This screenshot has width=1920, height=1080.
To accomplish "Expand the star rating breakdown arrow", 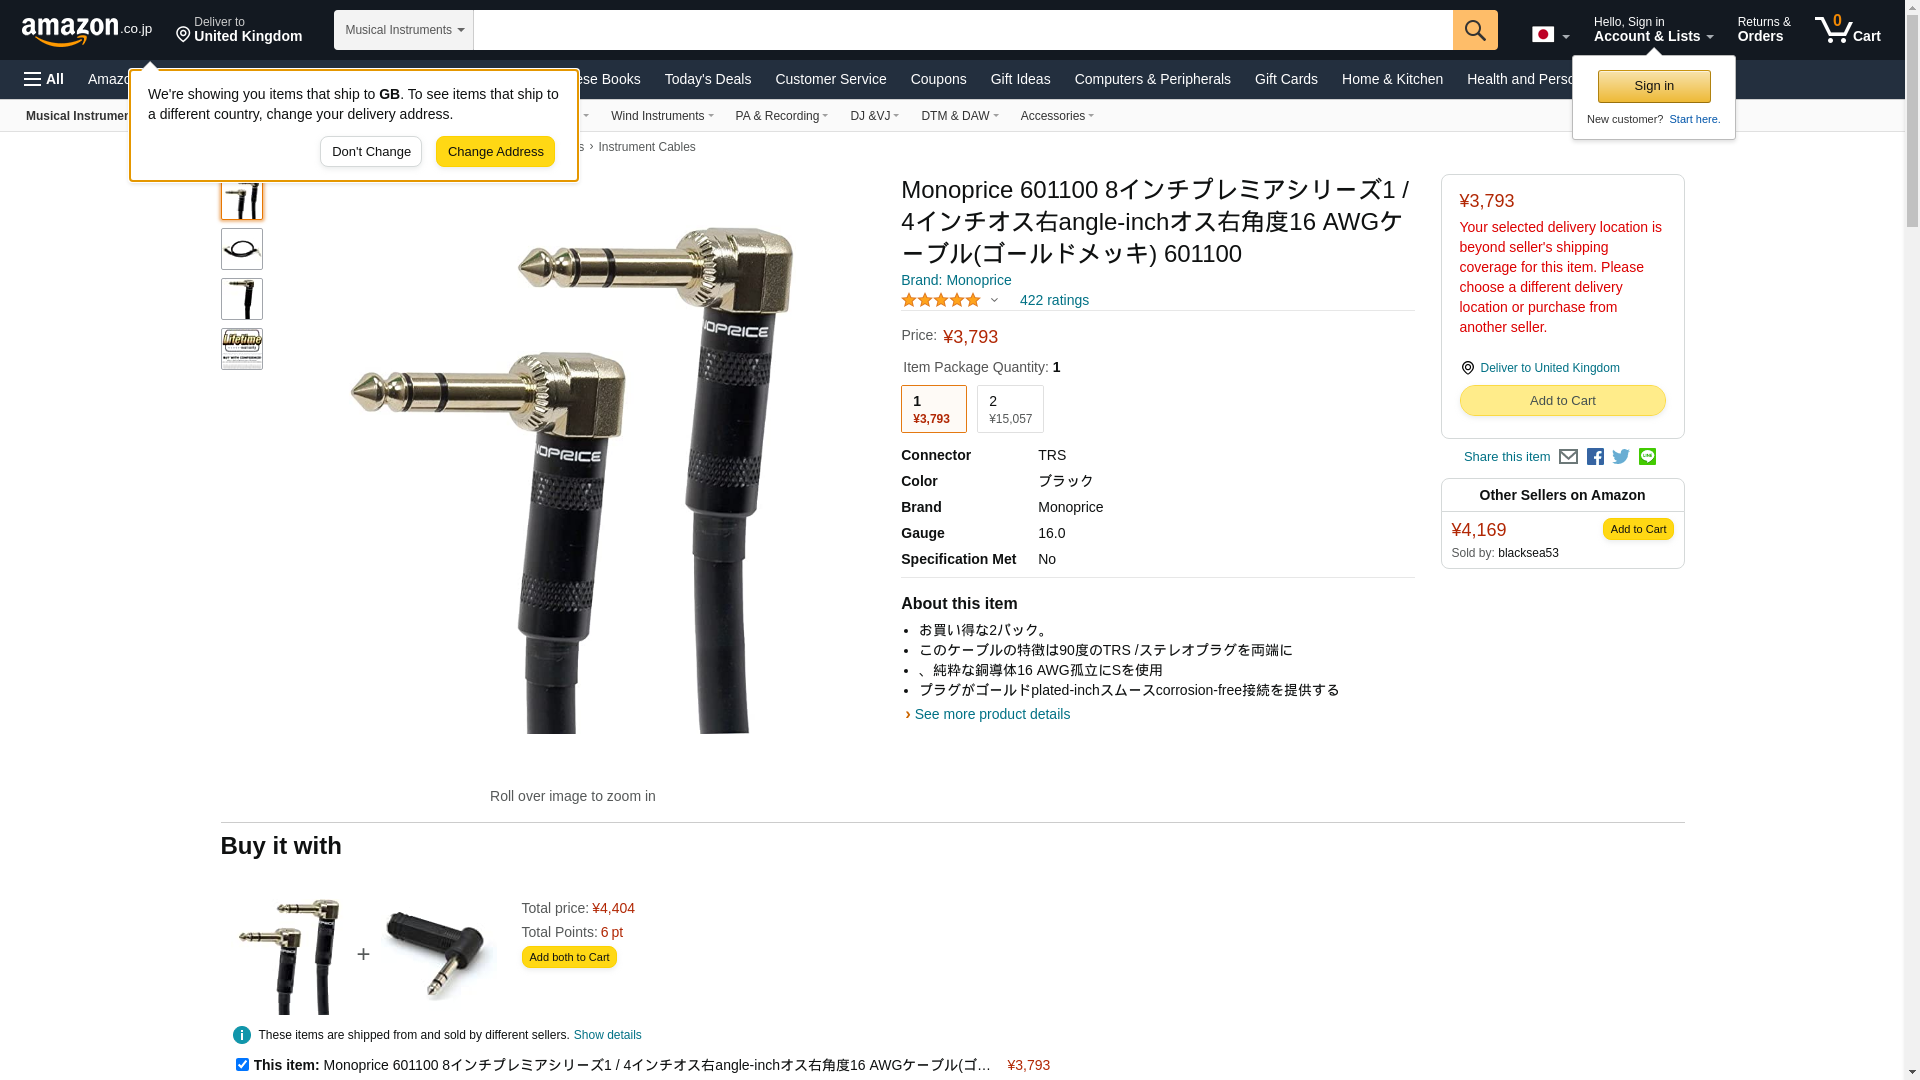I will pyautogui.click(x=994, y=300).
